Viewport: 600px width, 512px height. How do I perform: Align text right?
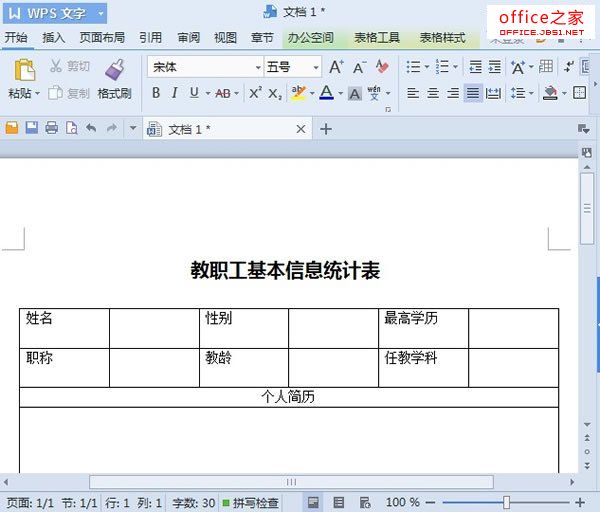tap(453, 93)
